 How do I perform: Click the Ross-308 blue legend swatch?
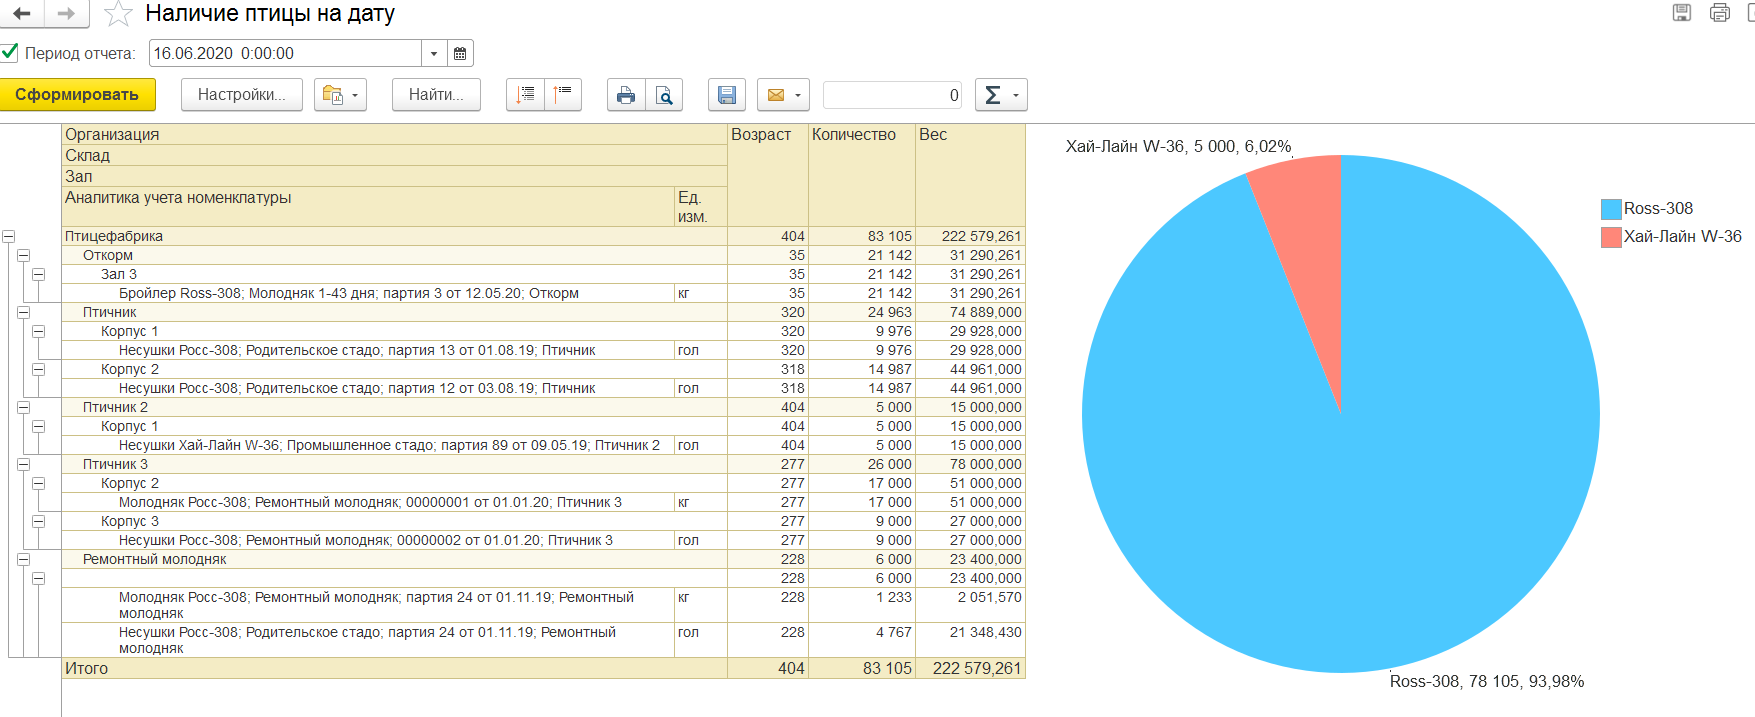tap(1610, 209)
